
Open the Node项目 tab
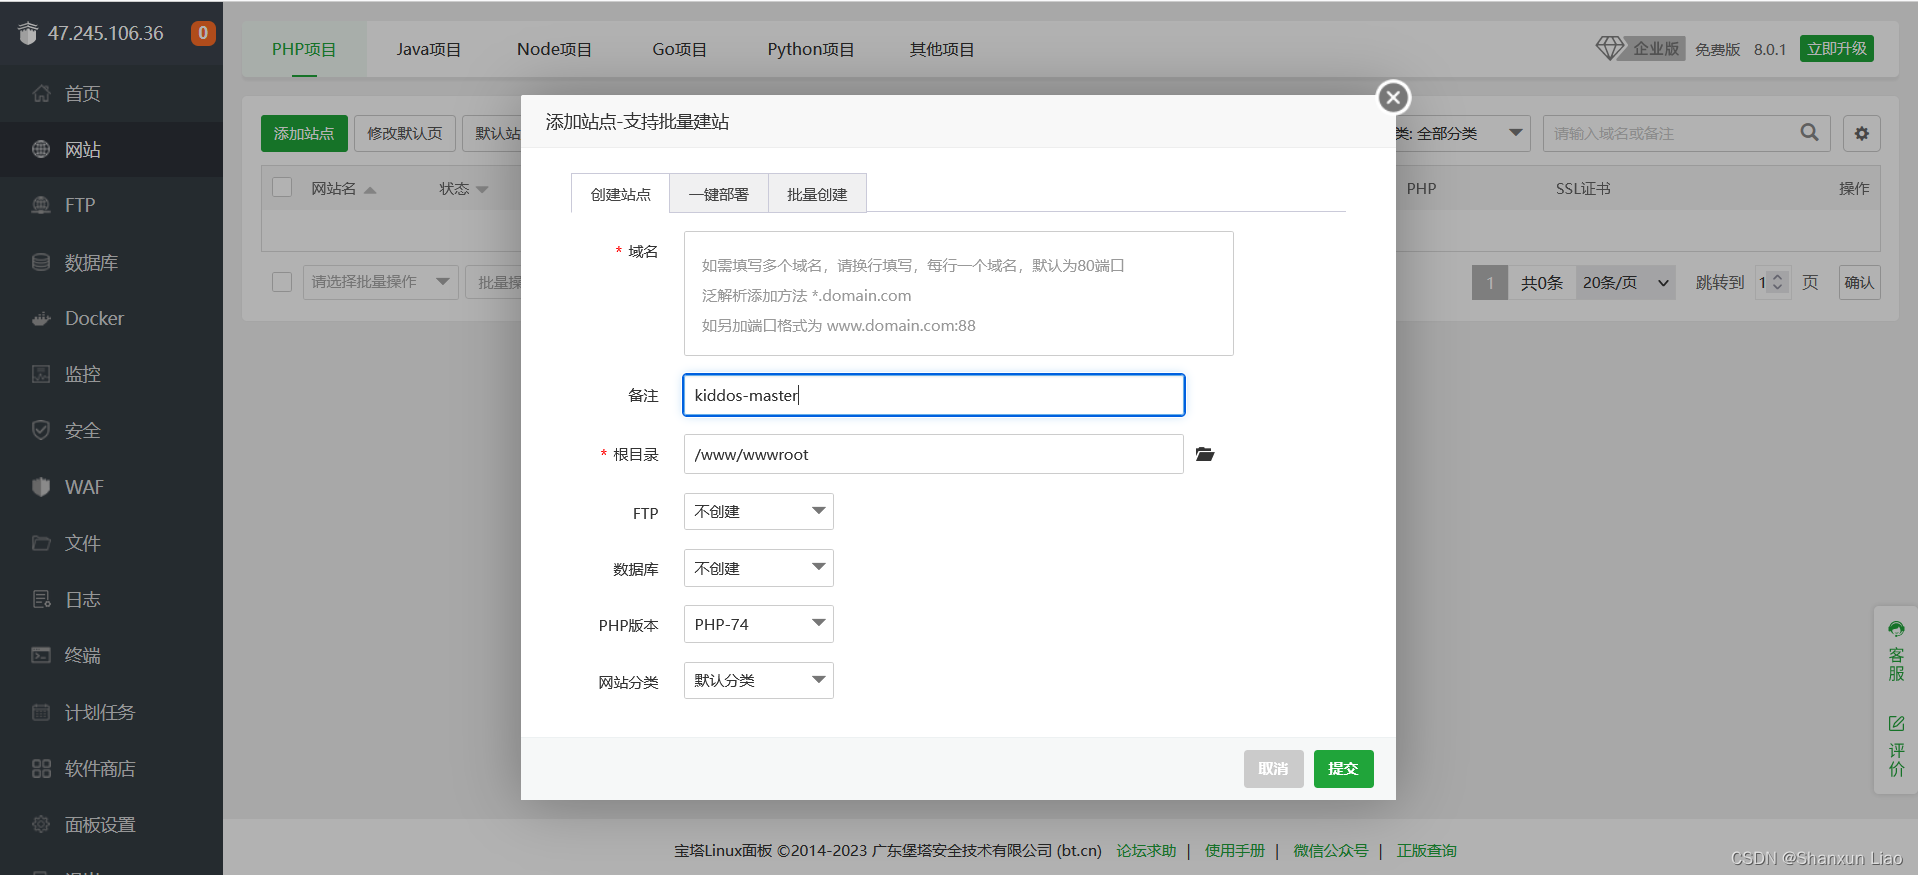click(x=554, y=49)
